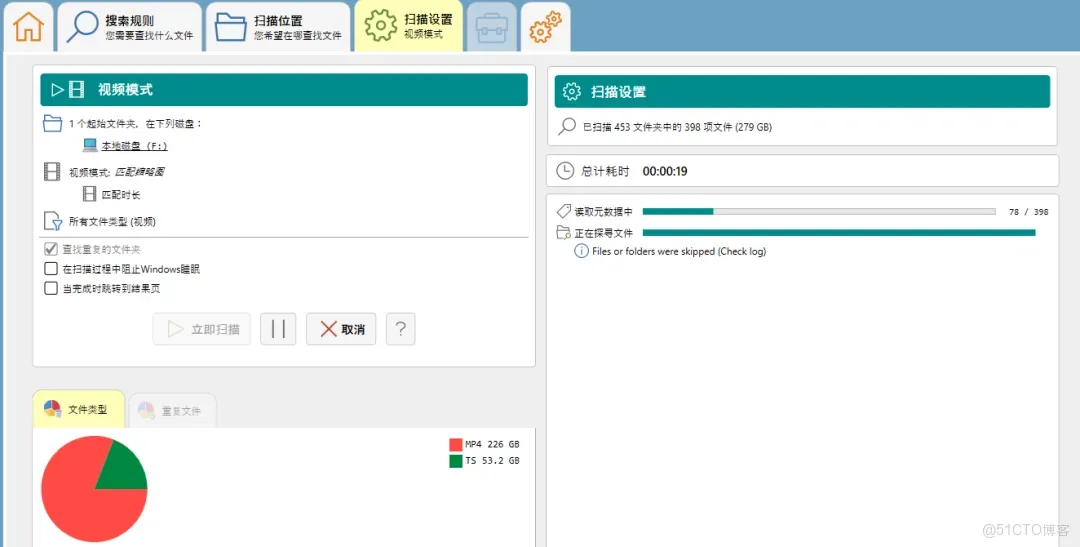Click the pie icon on 重复文件 tab

tap(146, 411)
